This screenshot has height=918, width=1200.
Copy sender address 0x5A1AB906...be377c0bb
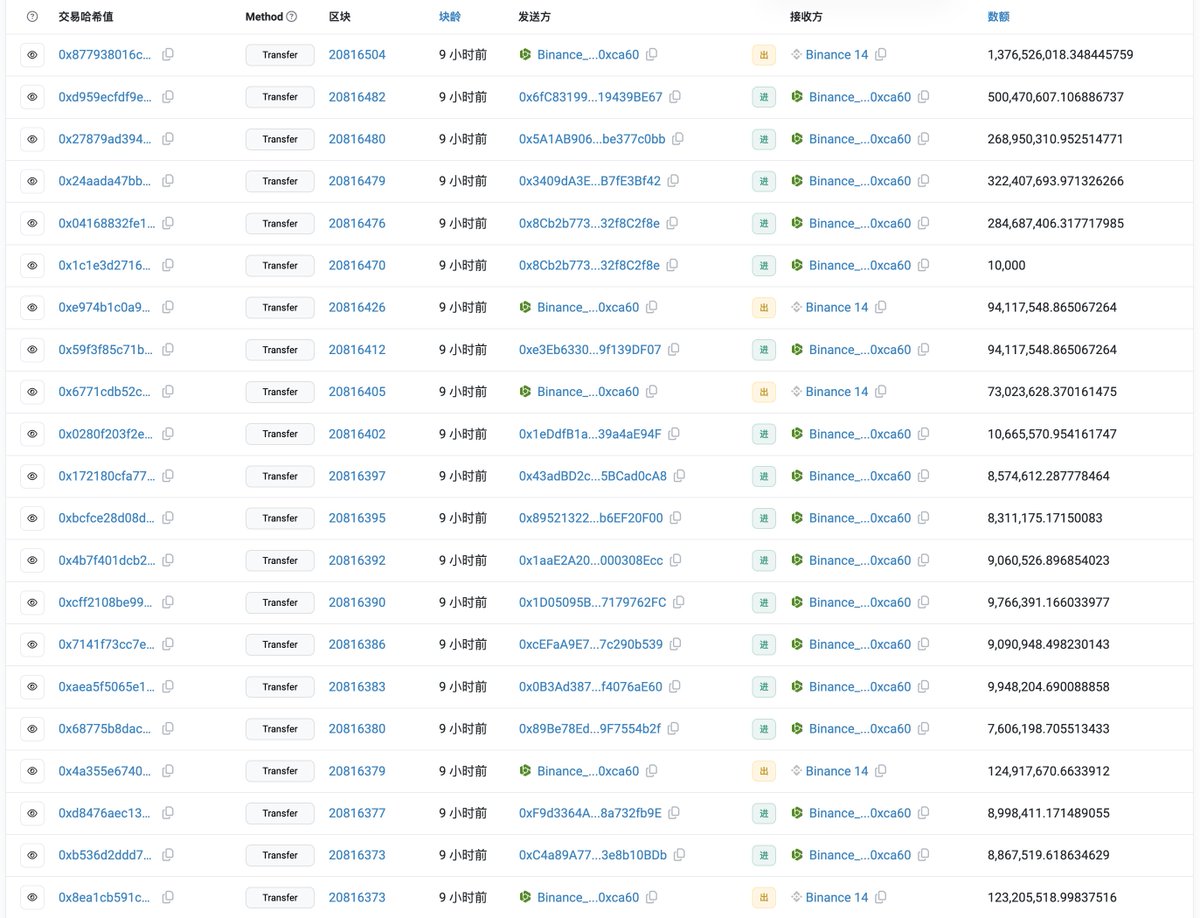(678, 139)
